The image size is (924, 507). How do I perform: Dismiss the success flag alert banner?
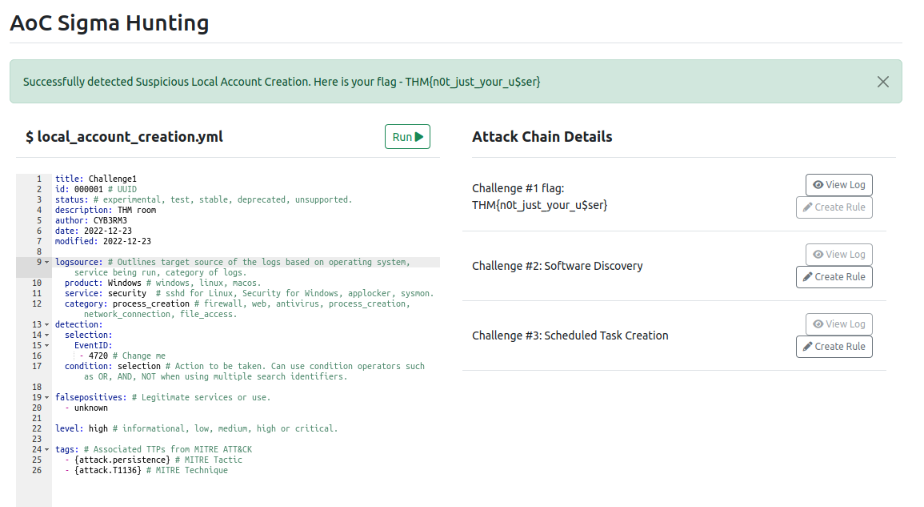tap(883, 82)
